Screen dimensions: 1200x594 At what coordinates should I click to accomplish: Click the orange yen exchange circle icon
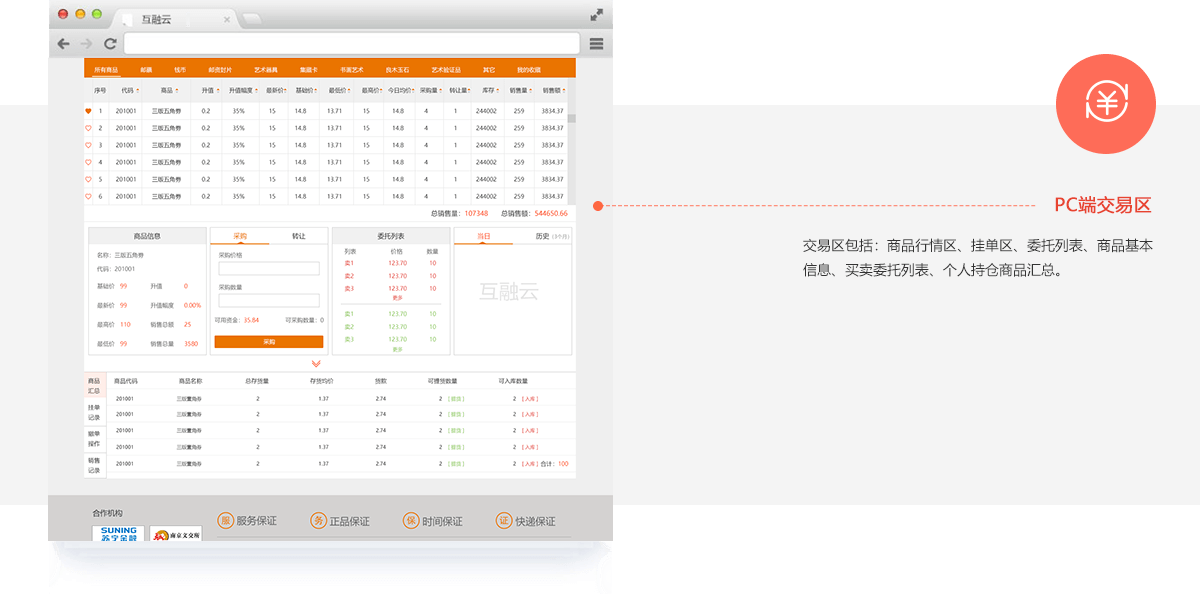pyautogui.click(x=1105, y=104)
